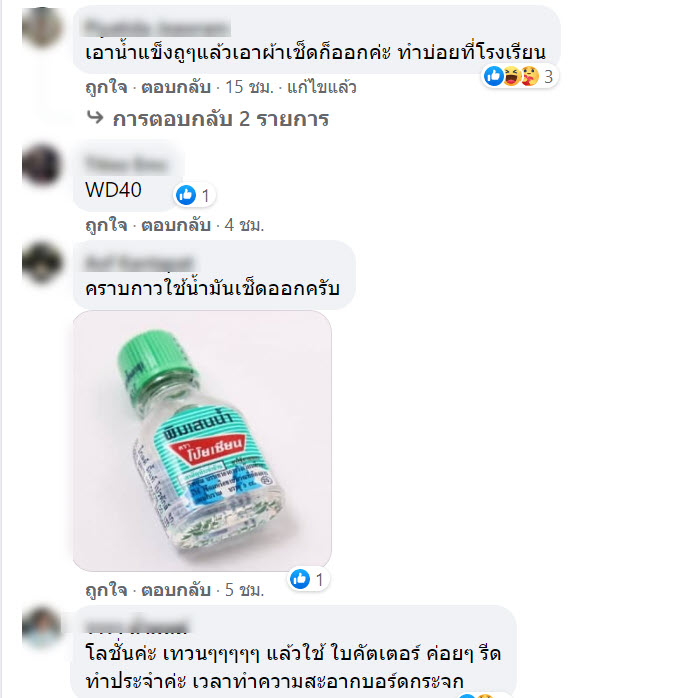Reply to the ice comment via ตอบกลับ

coord(176,87)
